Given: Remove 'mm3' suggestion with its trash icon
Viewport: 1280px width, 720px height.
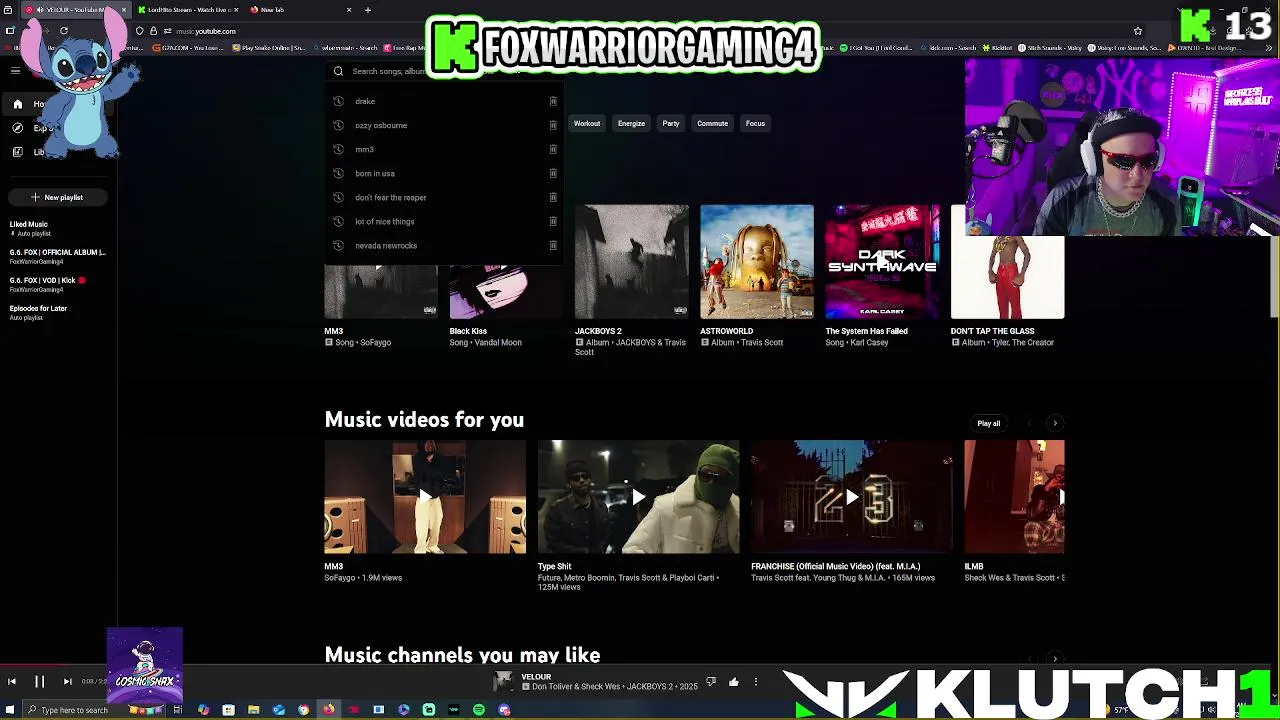Looking at the screenshot, I should tap(553, 149).
